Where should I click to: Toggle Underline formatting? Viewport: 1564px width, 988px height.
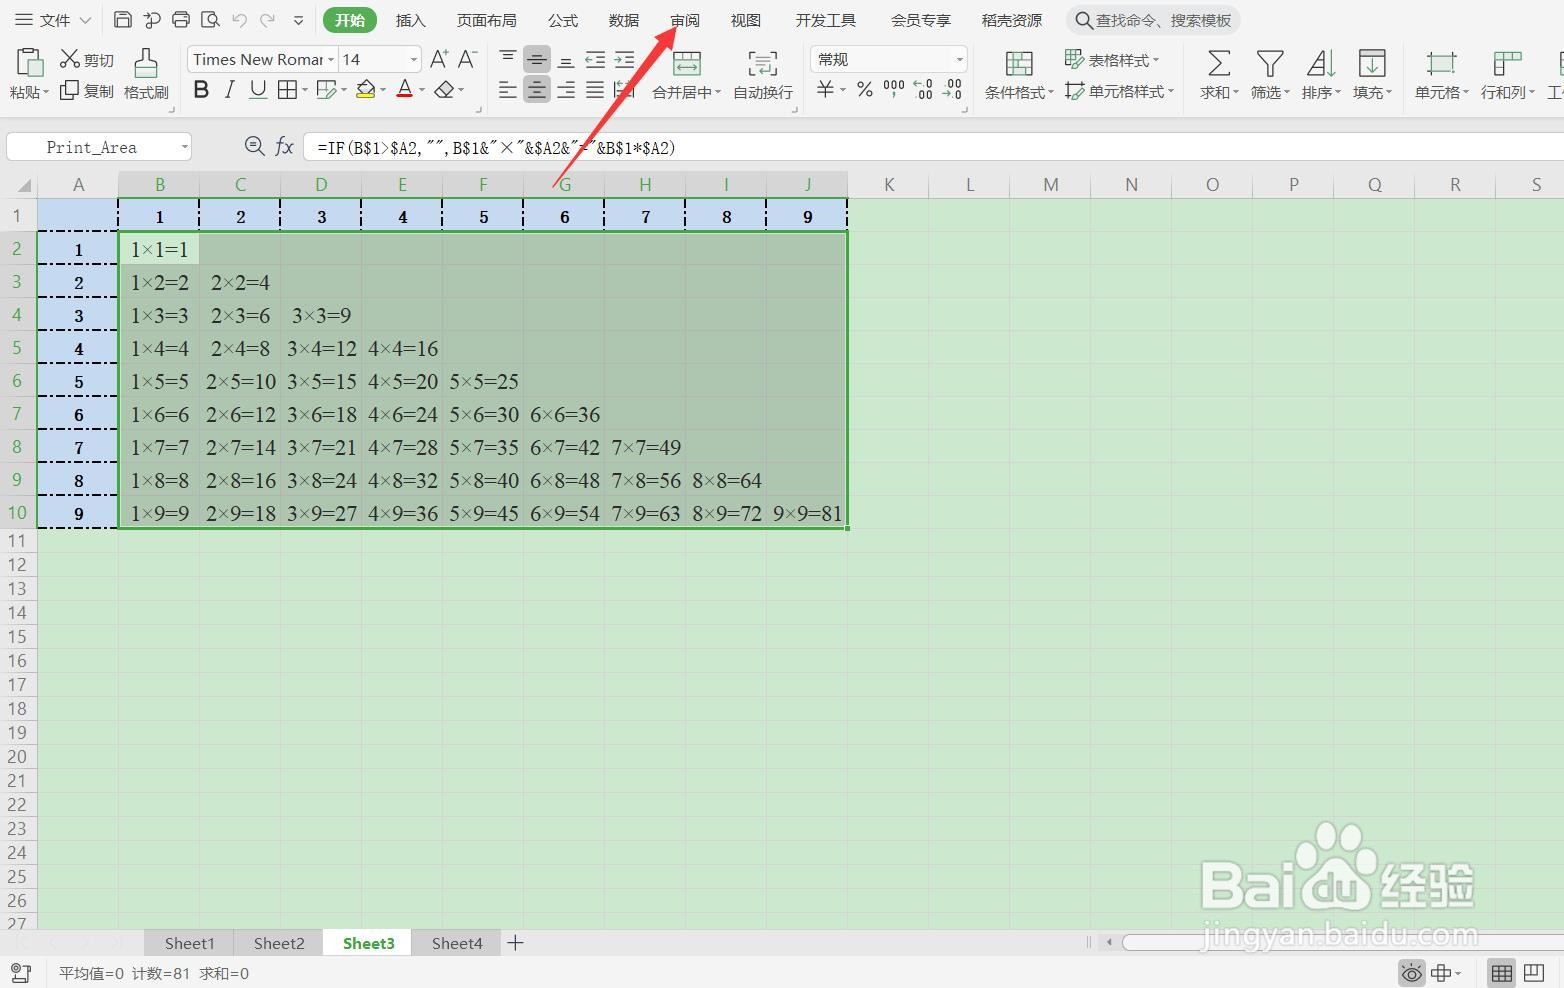pyautogui.click(x=258, y=90)
